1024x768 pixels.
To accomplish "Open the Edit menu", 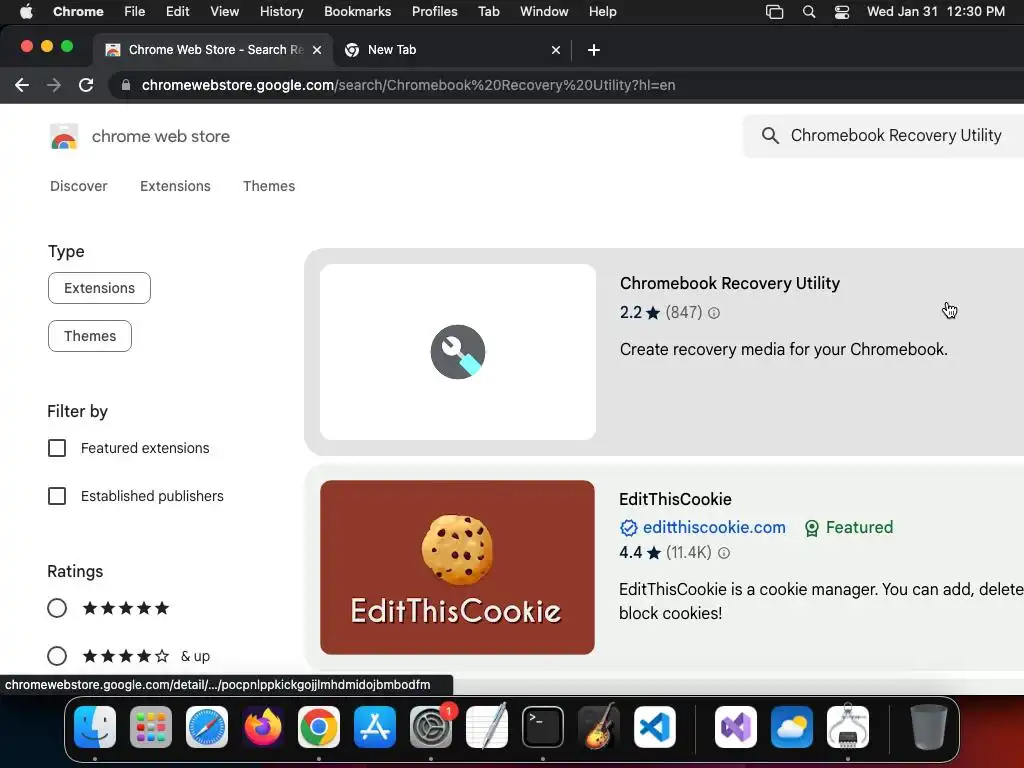I will click(177, 11).
